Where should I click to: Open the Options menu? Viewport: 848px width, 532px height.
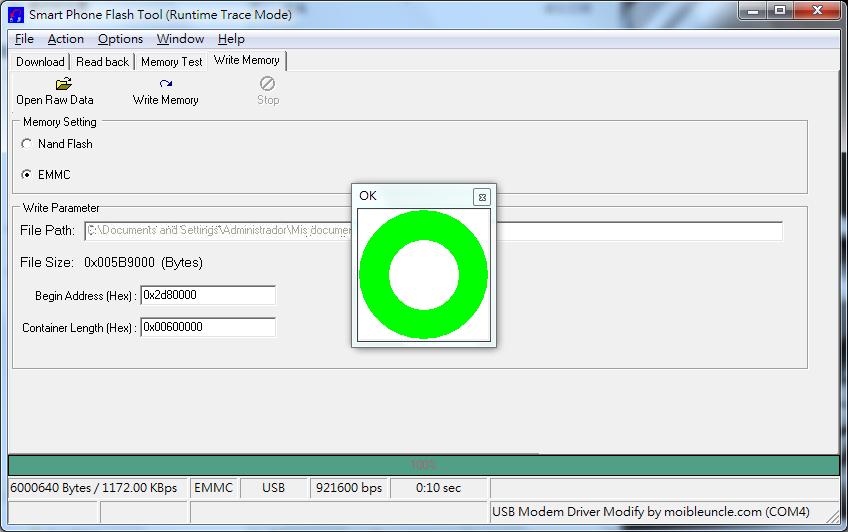coord(120,39)
